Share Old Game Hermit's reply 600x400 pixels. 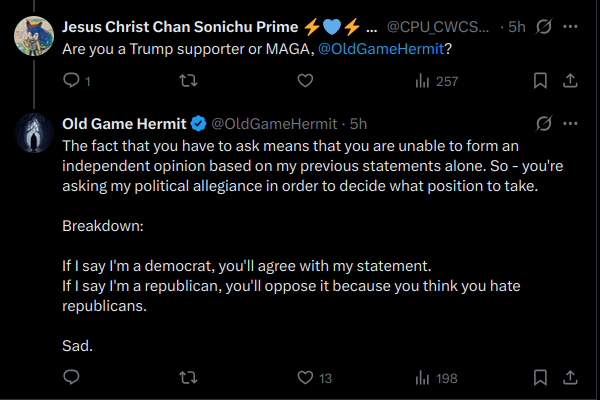[x=570, y=377]
